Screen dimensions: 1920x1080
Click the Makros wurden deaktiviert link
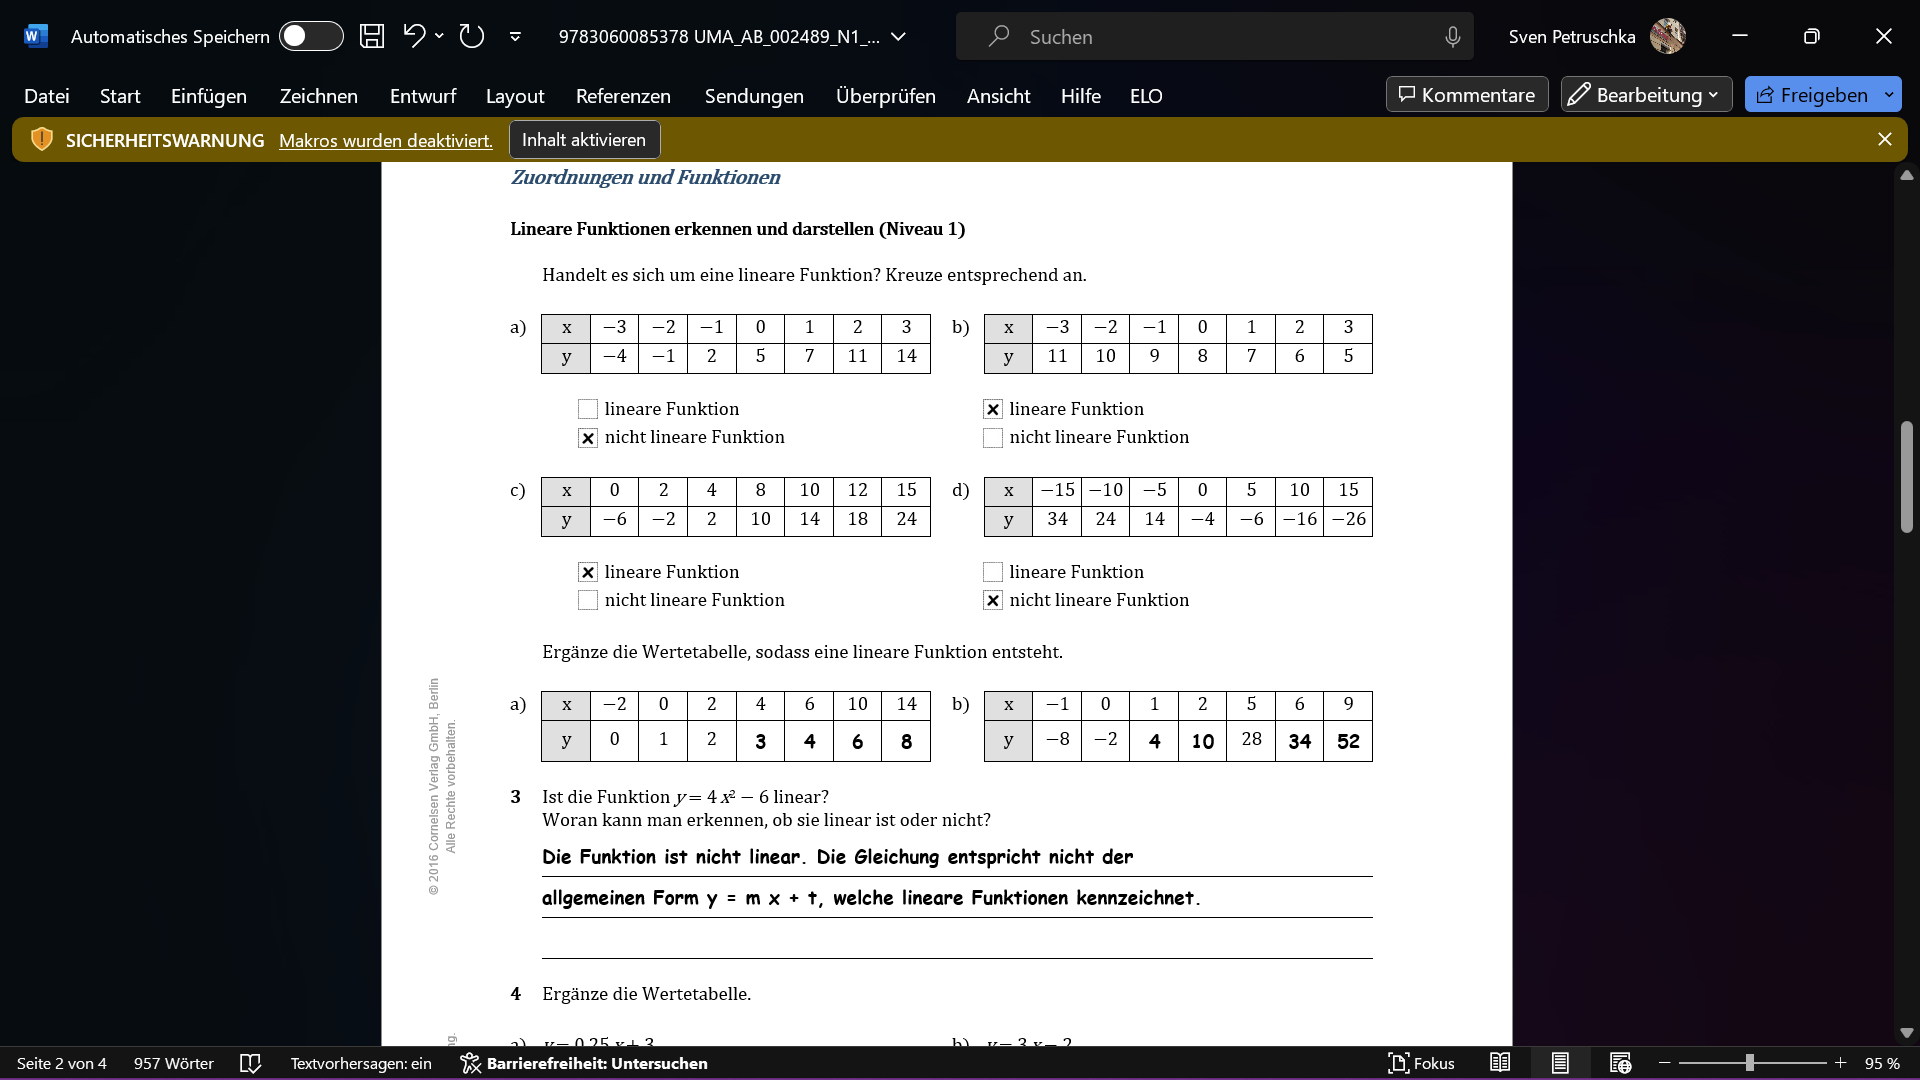tap(386, 141)
